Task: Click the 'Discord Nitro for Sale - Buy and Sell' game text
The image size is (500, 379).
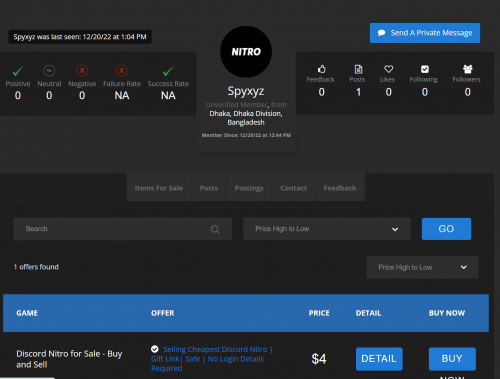Action: coord(69,359)
